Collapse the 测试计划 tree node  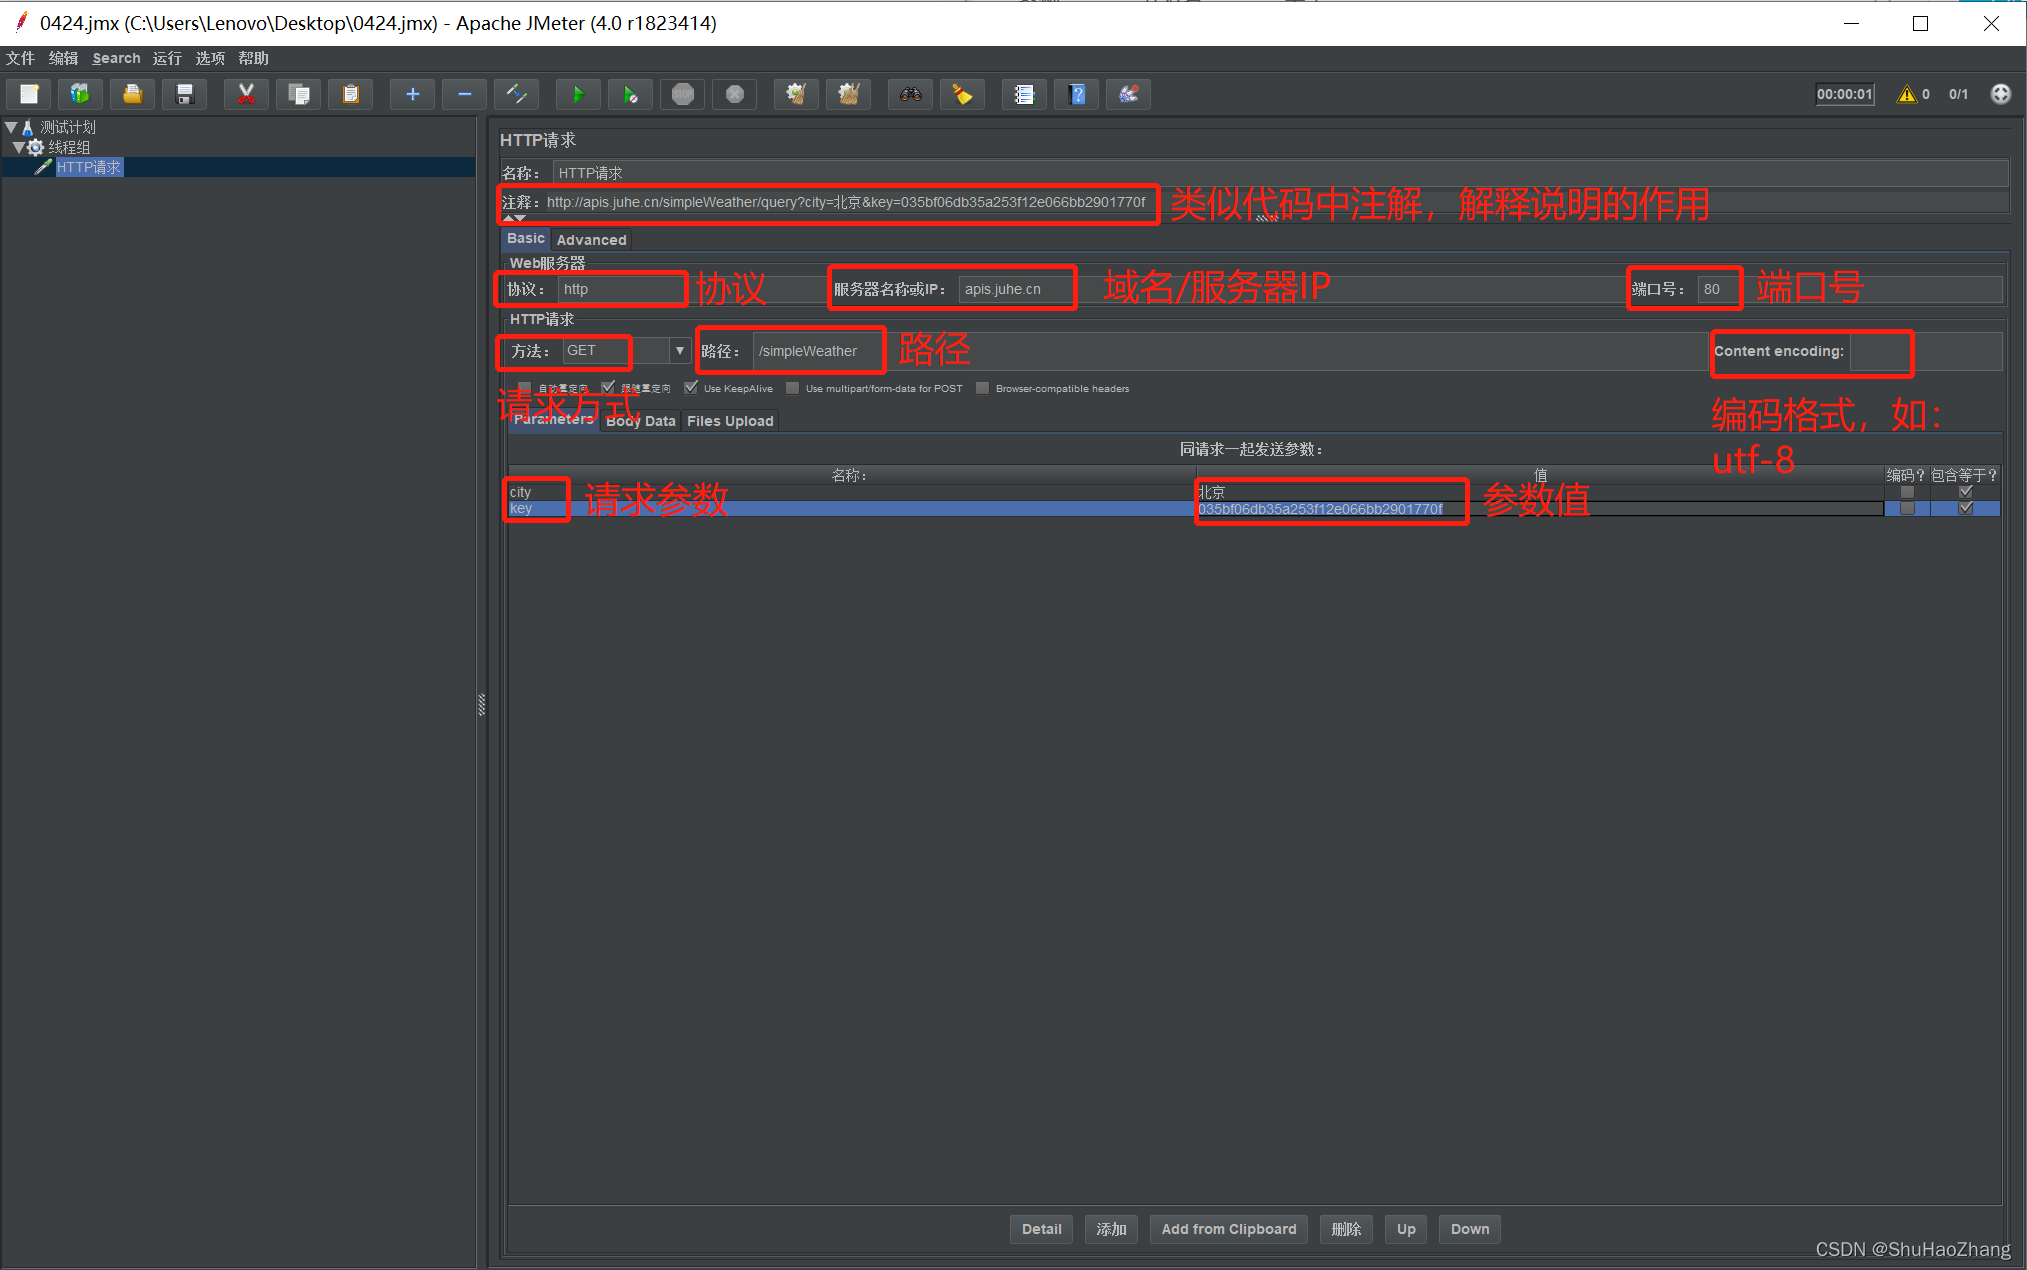click(x=11, y=127)
